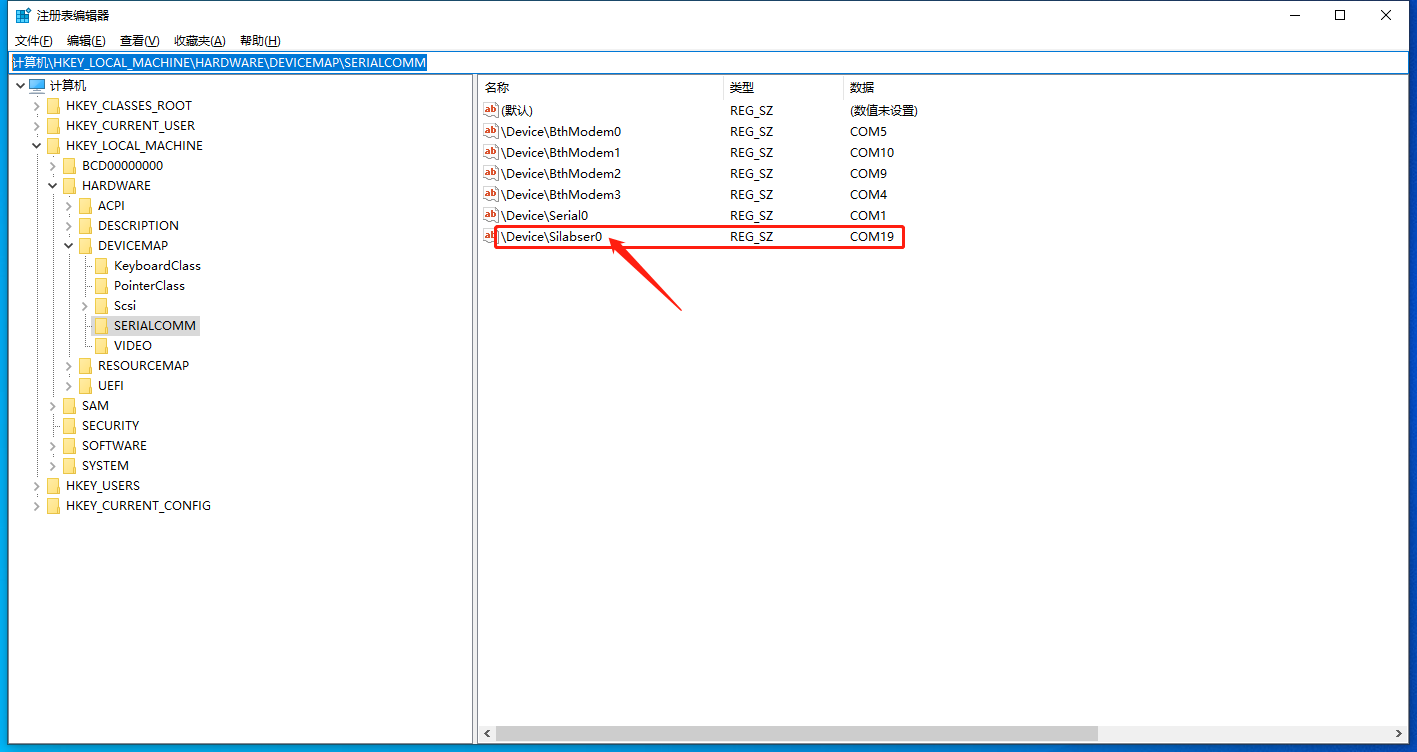1417x752 pixels.
Task: Click the horizontal scrollbar right arrow
Action: point(1398,734)
